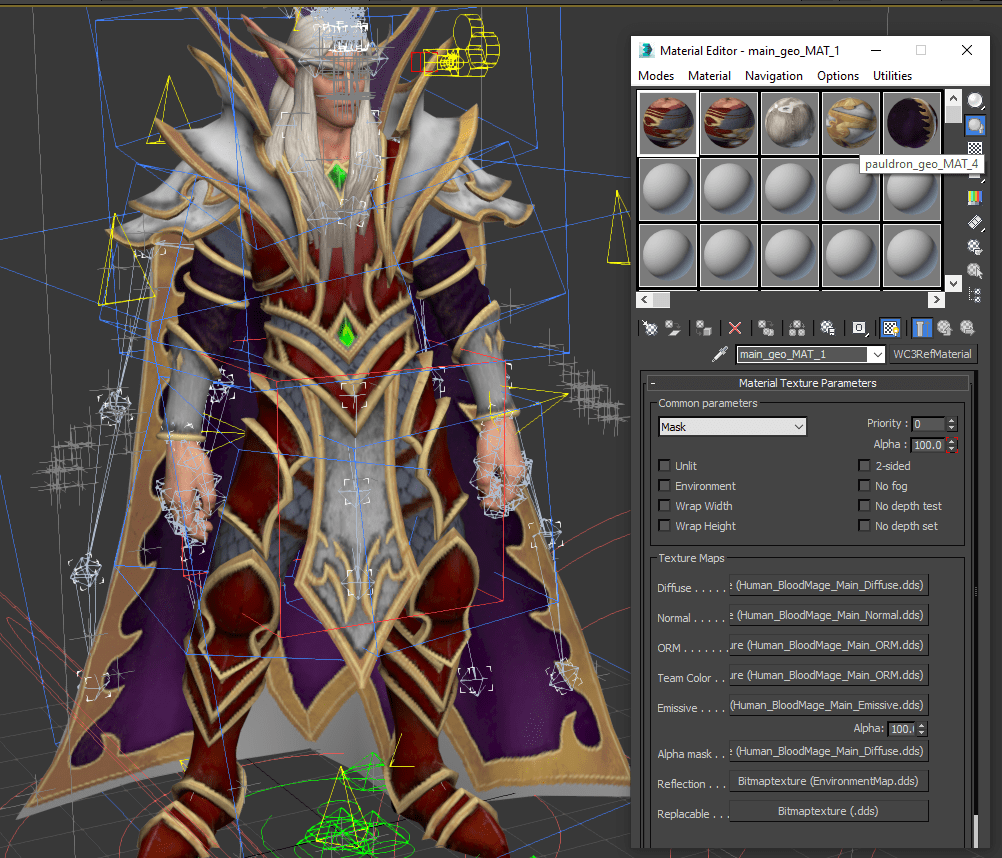The image size is (1002, 858).
Task: Select the grey fur sample slot
Action: (790, 123)
